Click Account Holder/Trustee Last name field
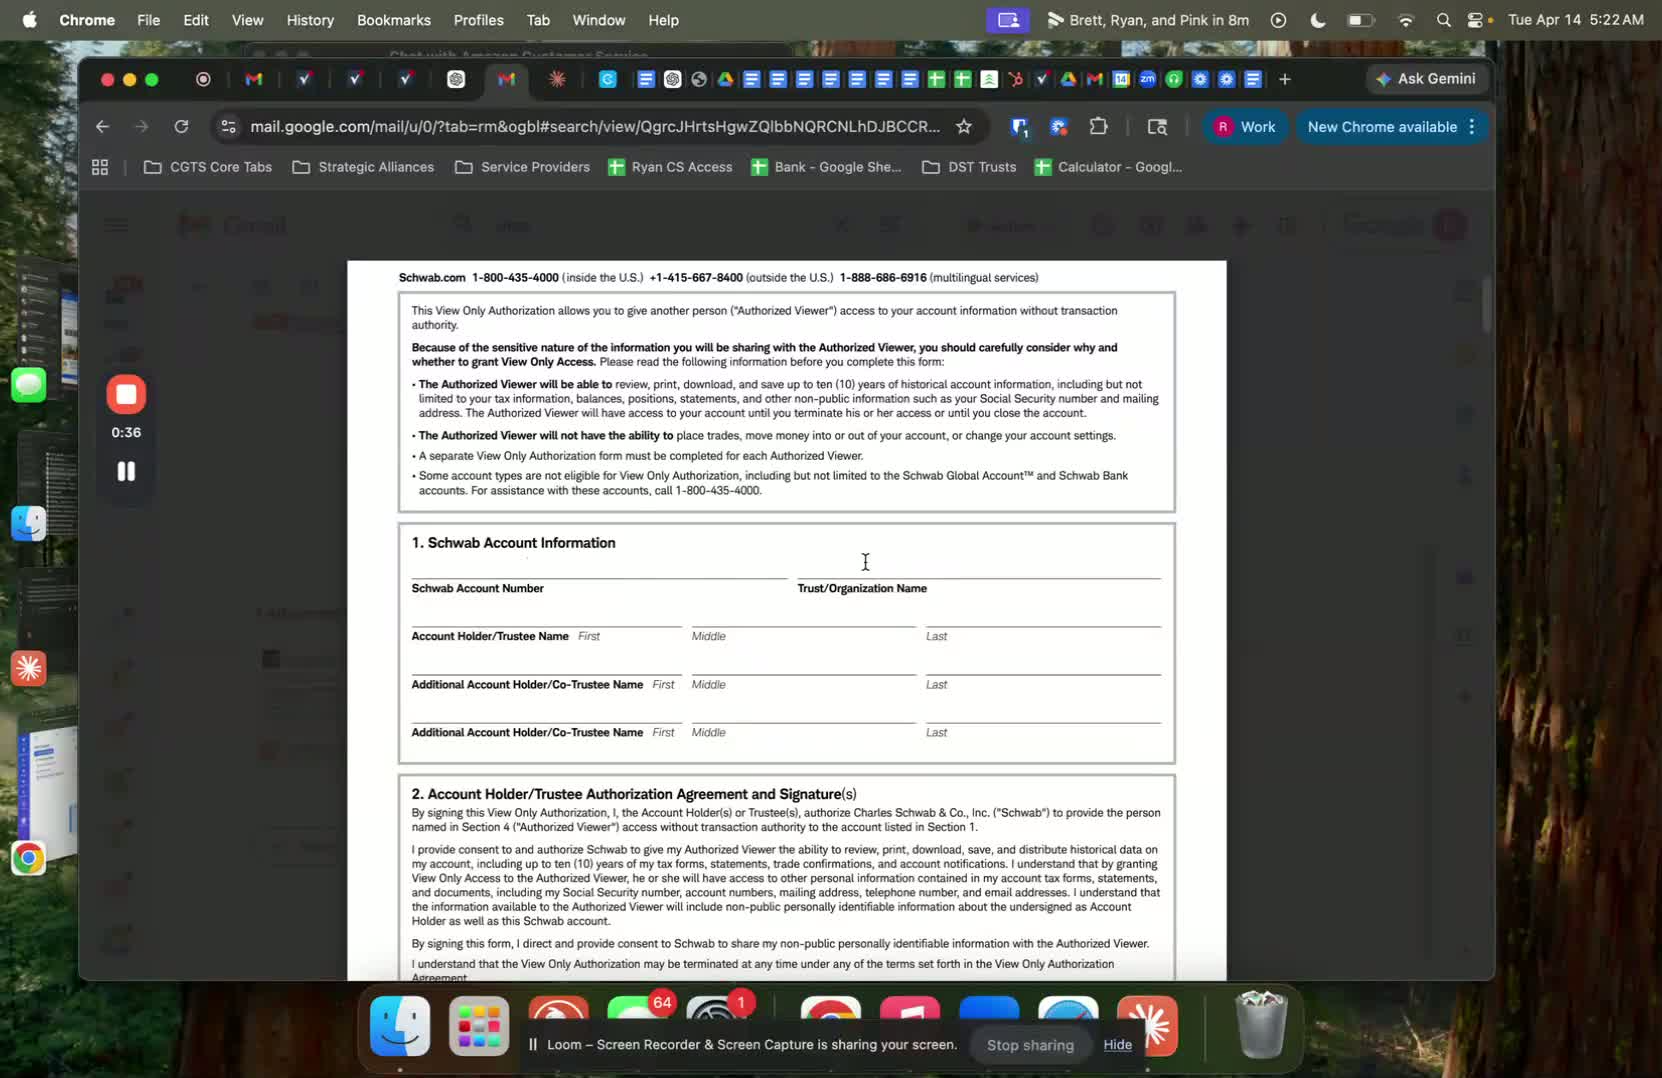 (x=1043, y=615)
